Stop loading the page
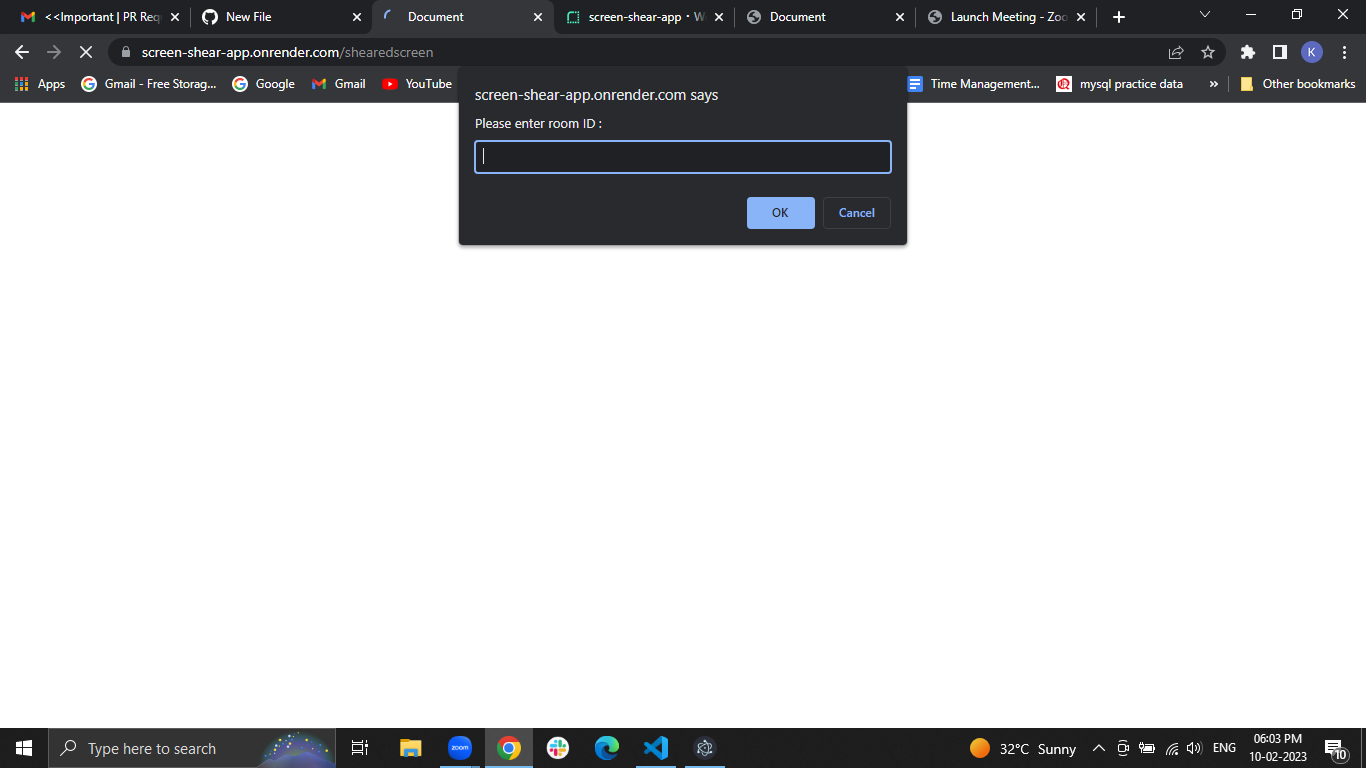This screenshot has width=1366, height=768. pos(86,52)
